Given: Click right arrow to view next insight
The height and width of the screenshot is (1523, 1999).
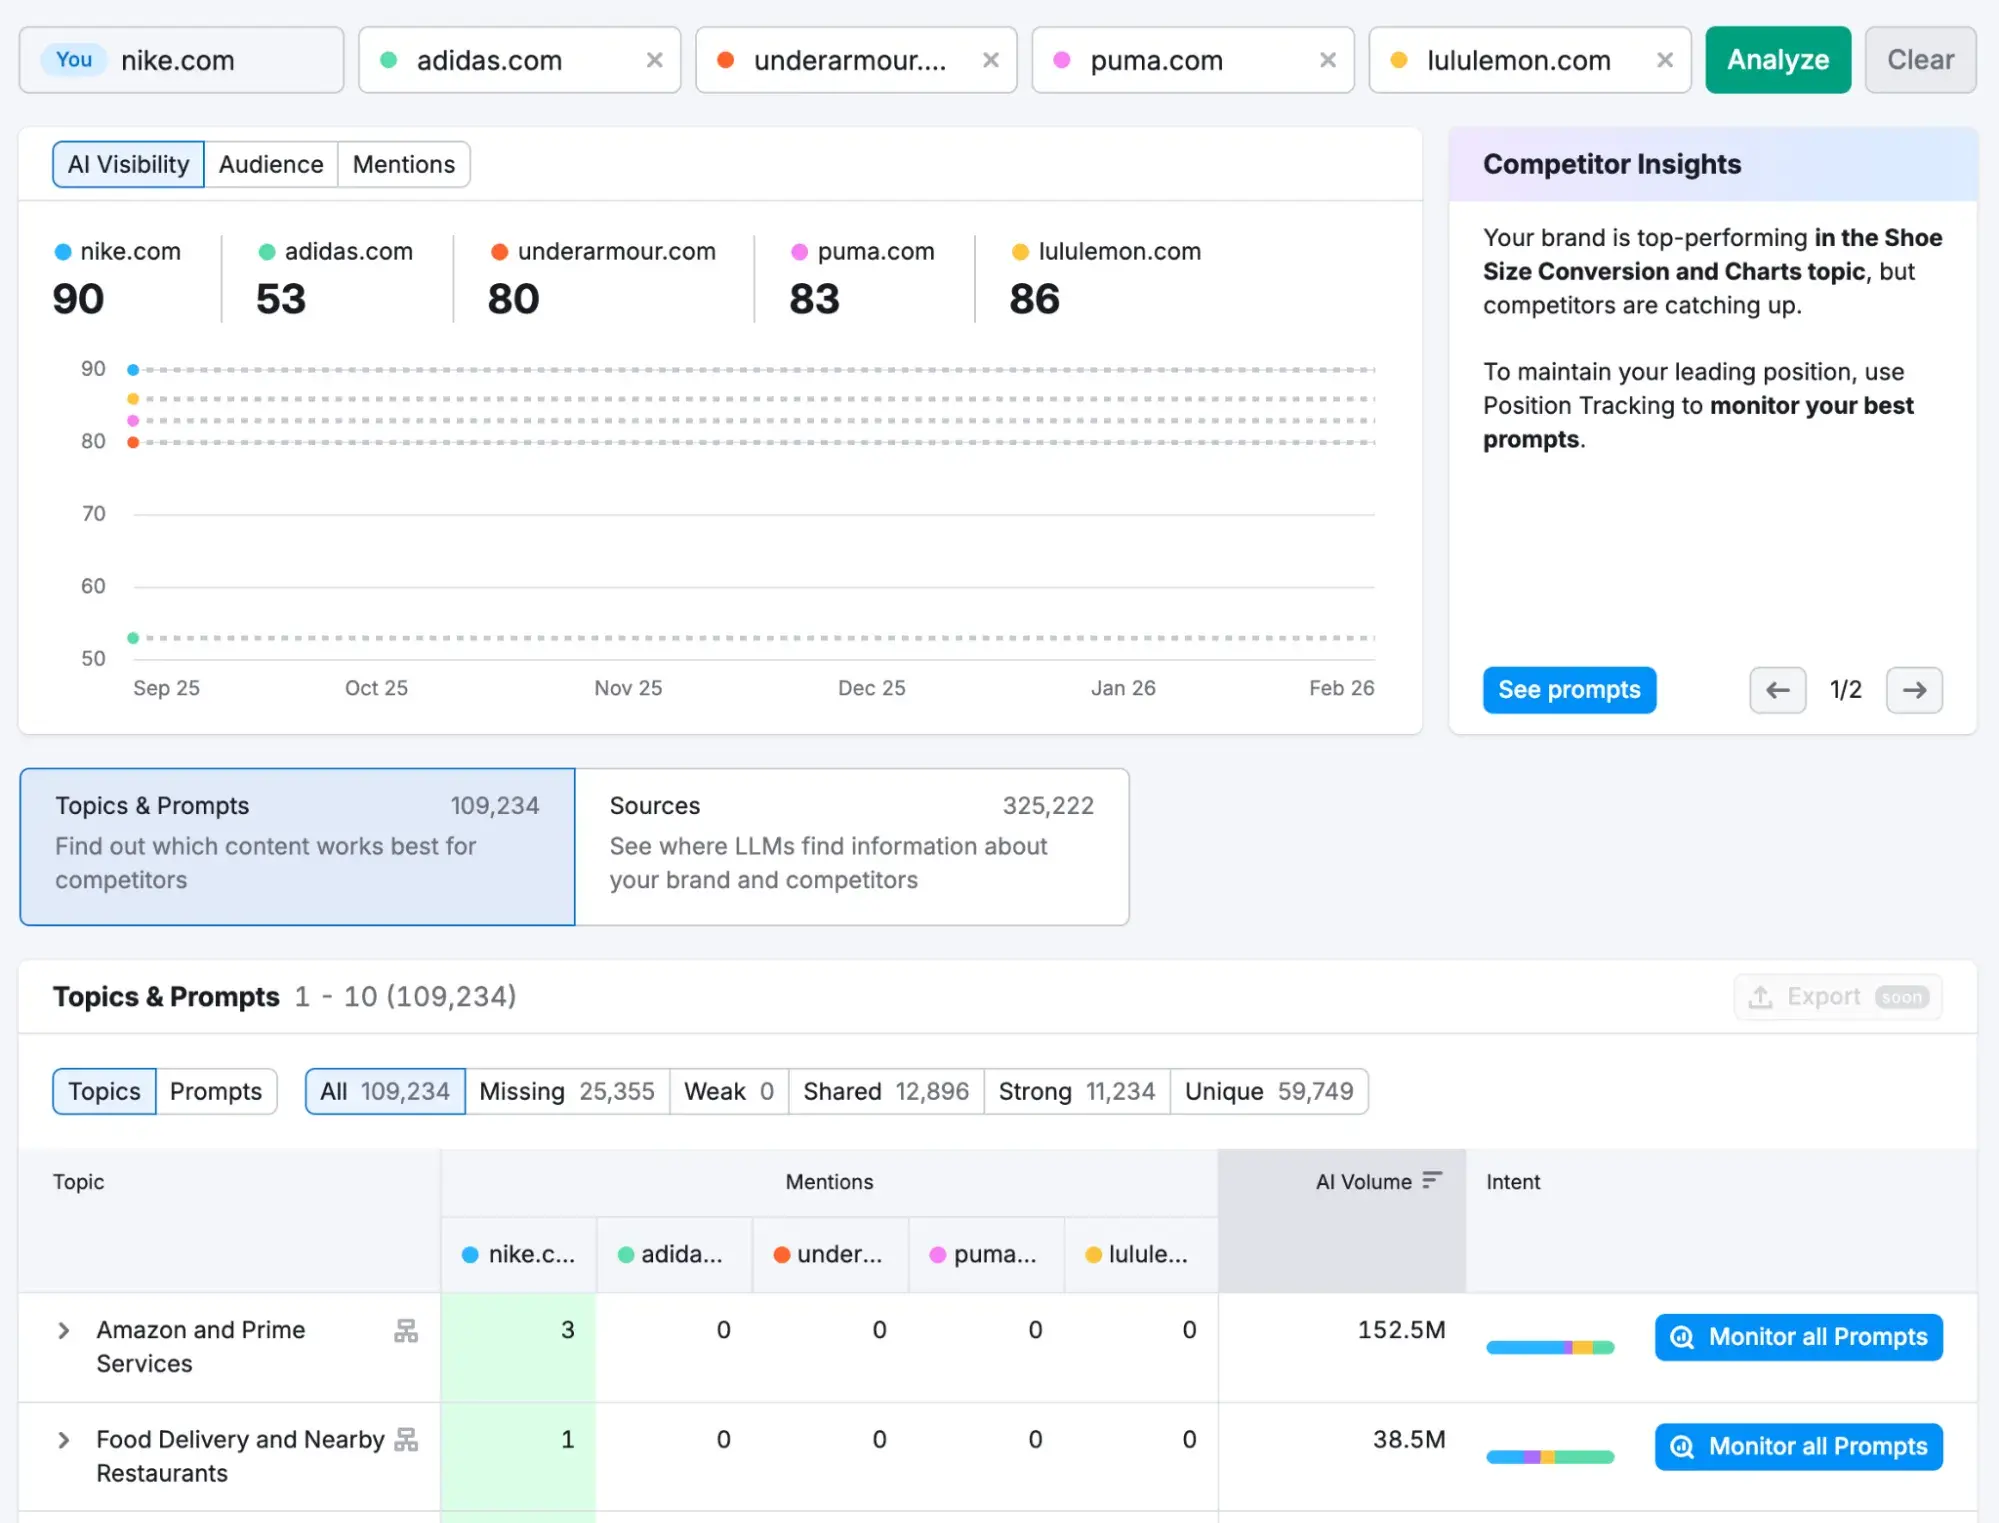Looking at the screenshot, I should tap(1913, 690).
